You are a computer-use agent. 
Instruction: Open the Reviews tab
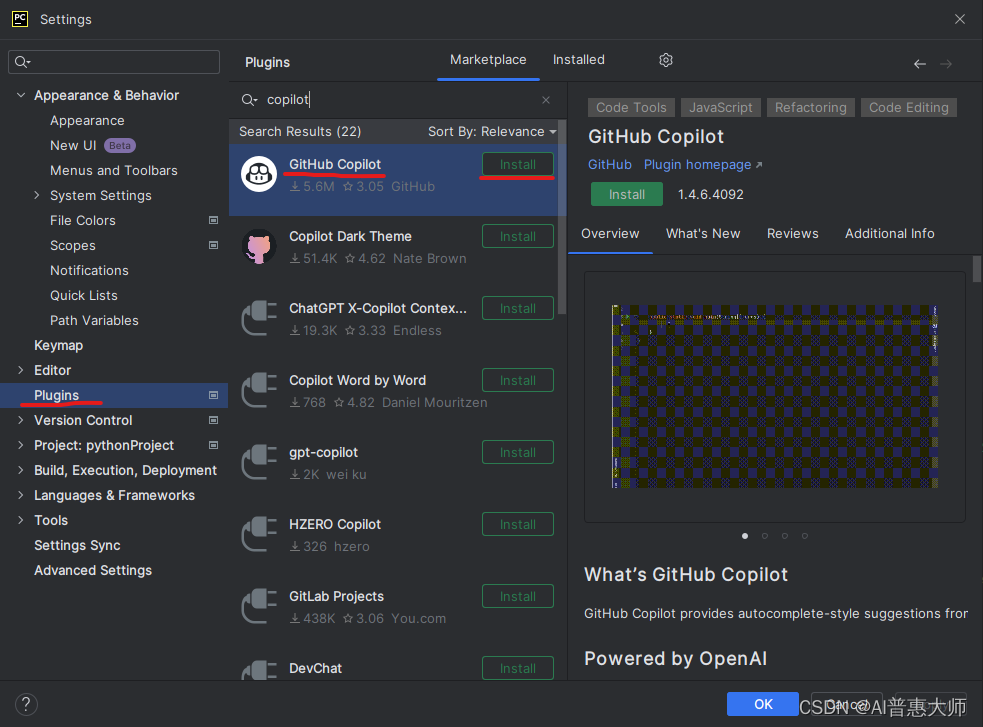pyautogui.click(x=792, y=234)
